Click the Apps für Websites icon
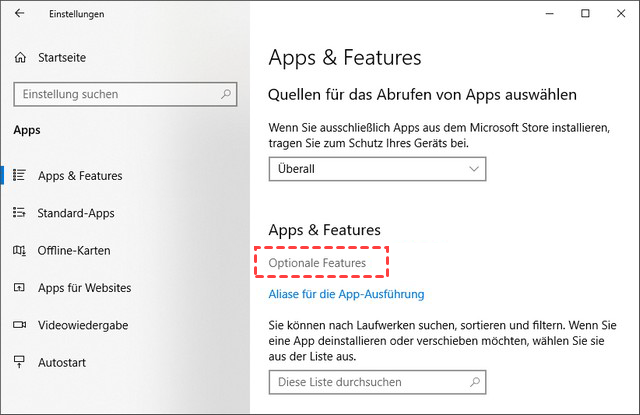640x415 pixels. [x=20, y=288]
